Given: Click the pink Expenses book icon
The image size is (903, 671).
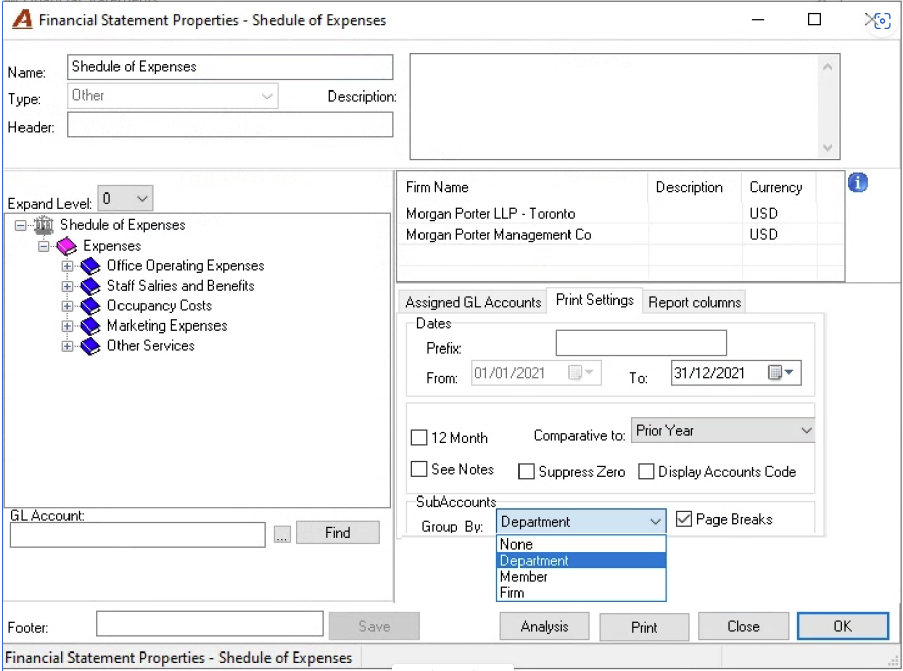Looking at the screenshot, I should (x=67, y=246).
